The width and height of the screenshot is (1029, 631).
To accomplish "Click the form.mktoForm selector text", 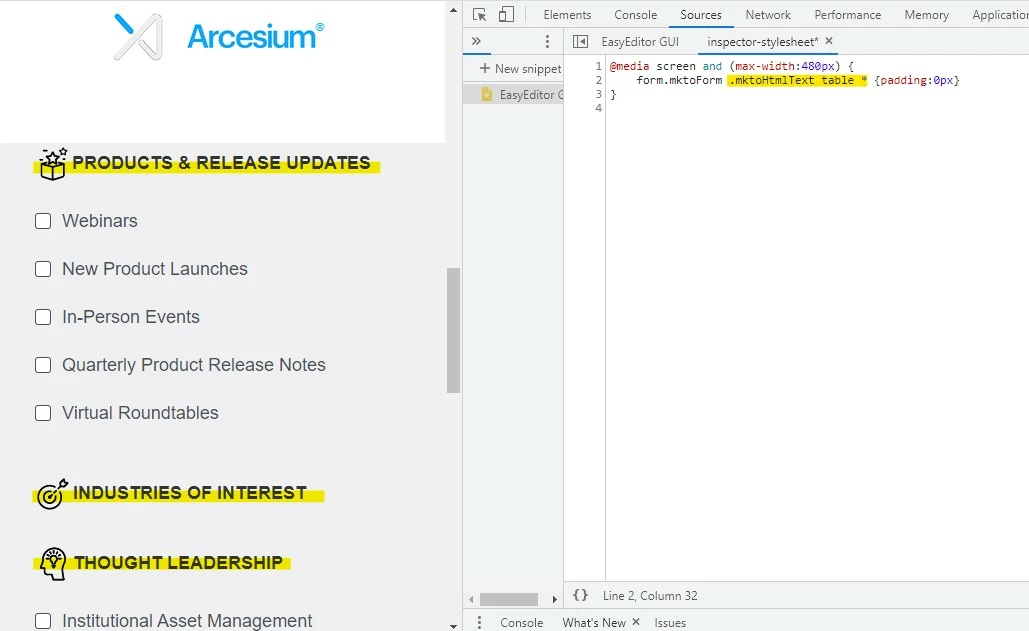I will [x=679, y=80].
